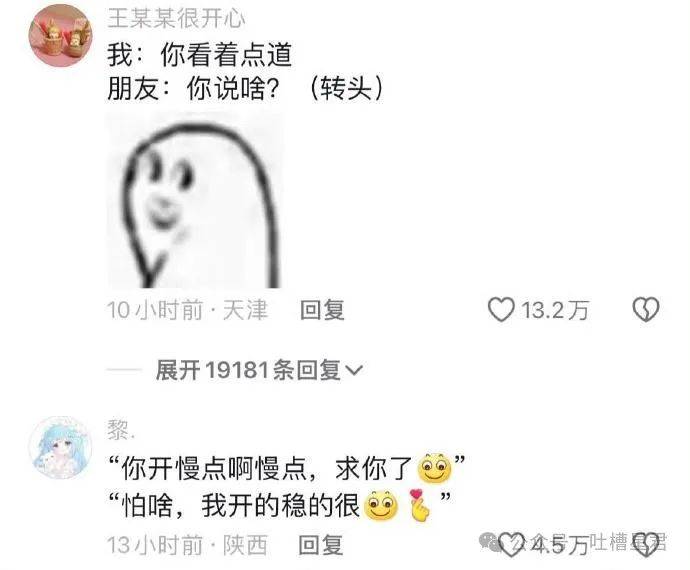Select comment text 我：你看着点道
Screen dimensions: 690x570
(200, 55)
